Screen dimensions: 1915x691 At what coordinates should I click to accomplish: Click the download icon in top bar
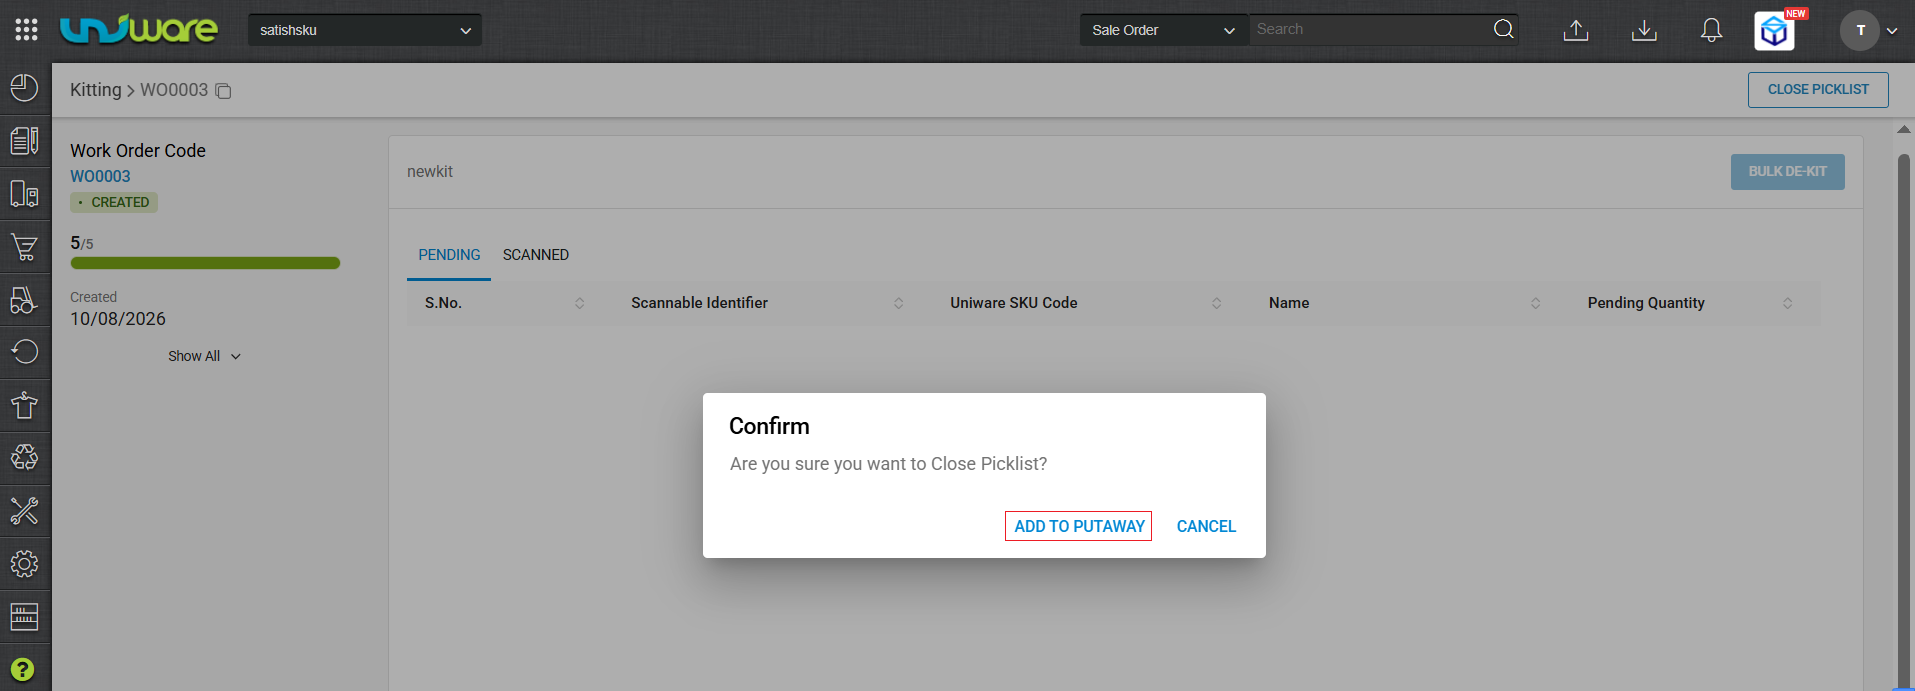[x=1644, y=30]
